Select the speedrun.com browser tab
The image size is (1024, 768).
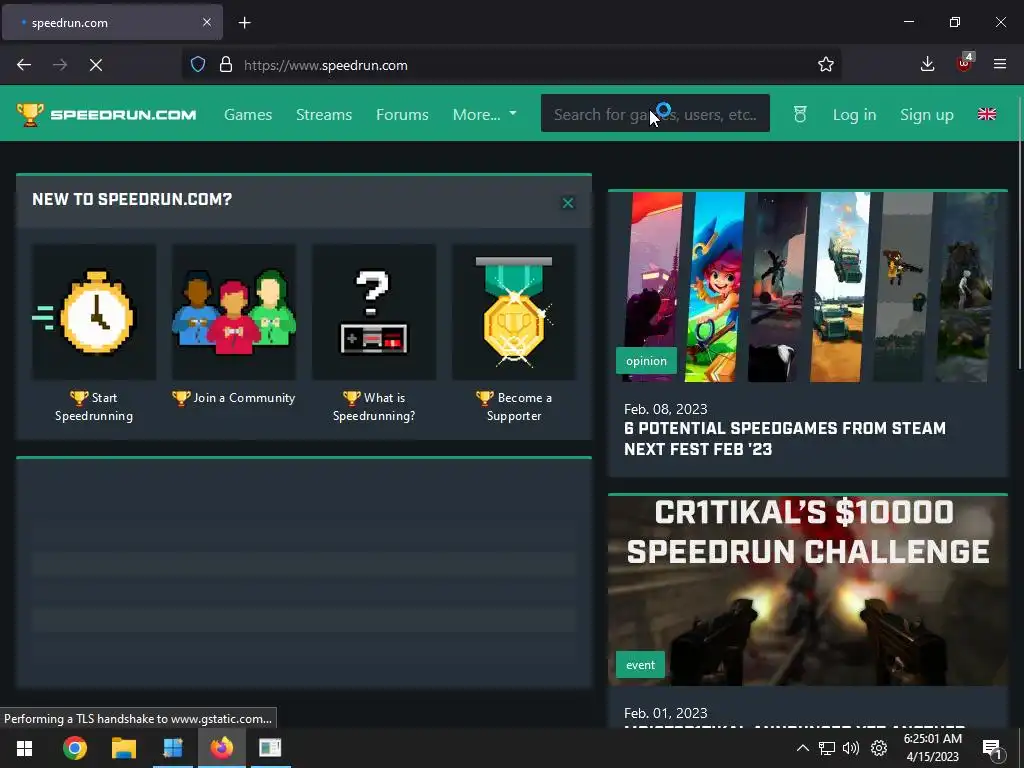point(112,23)
